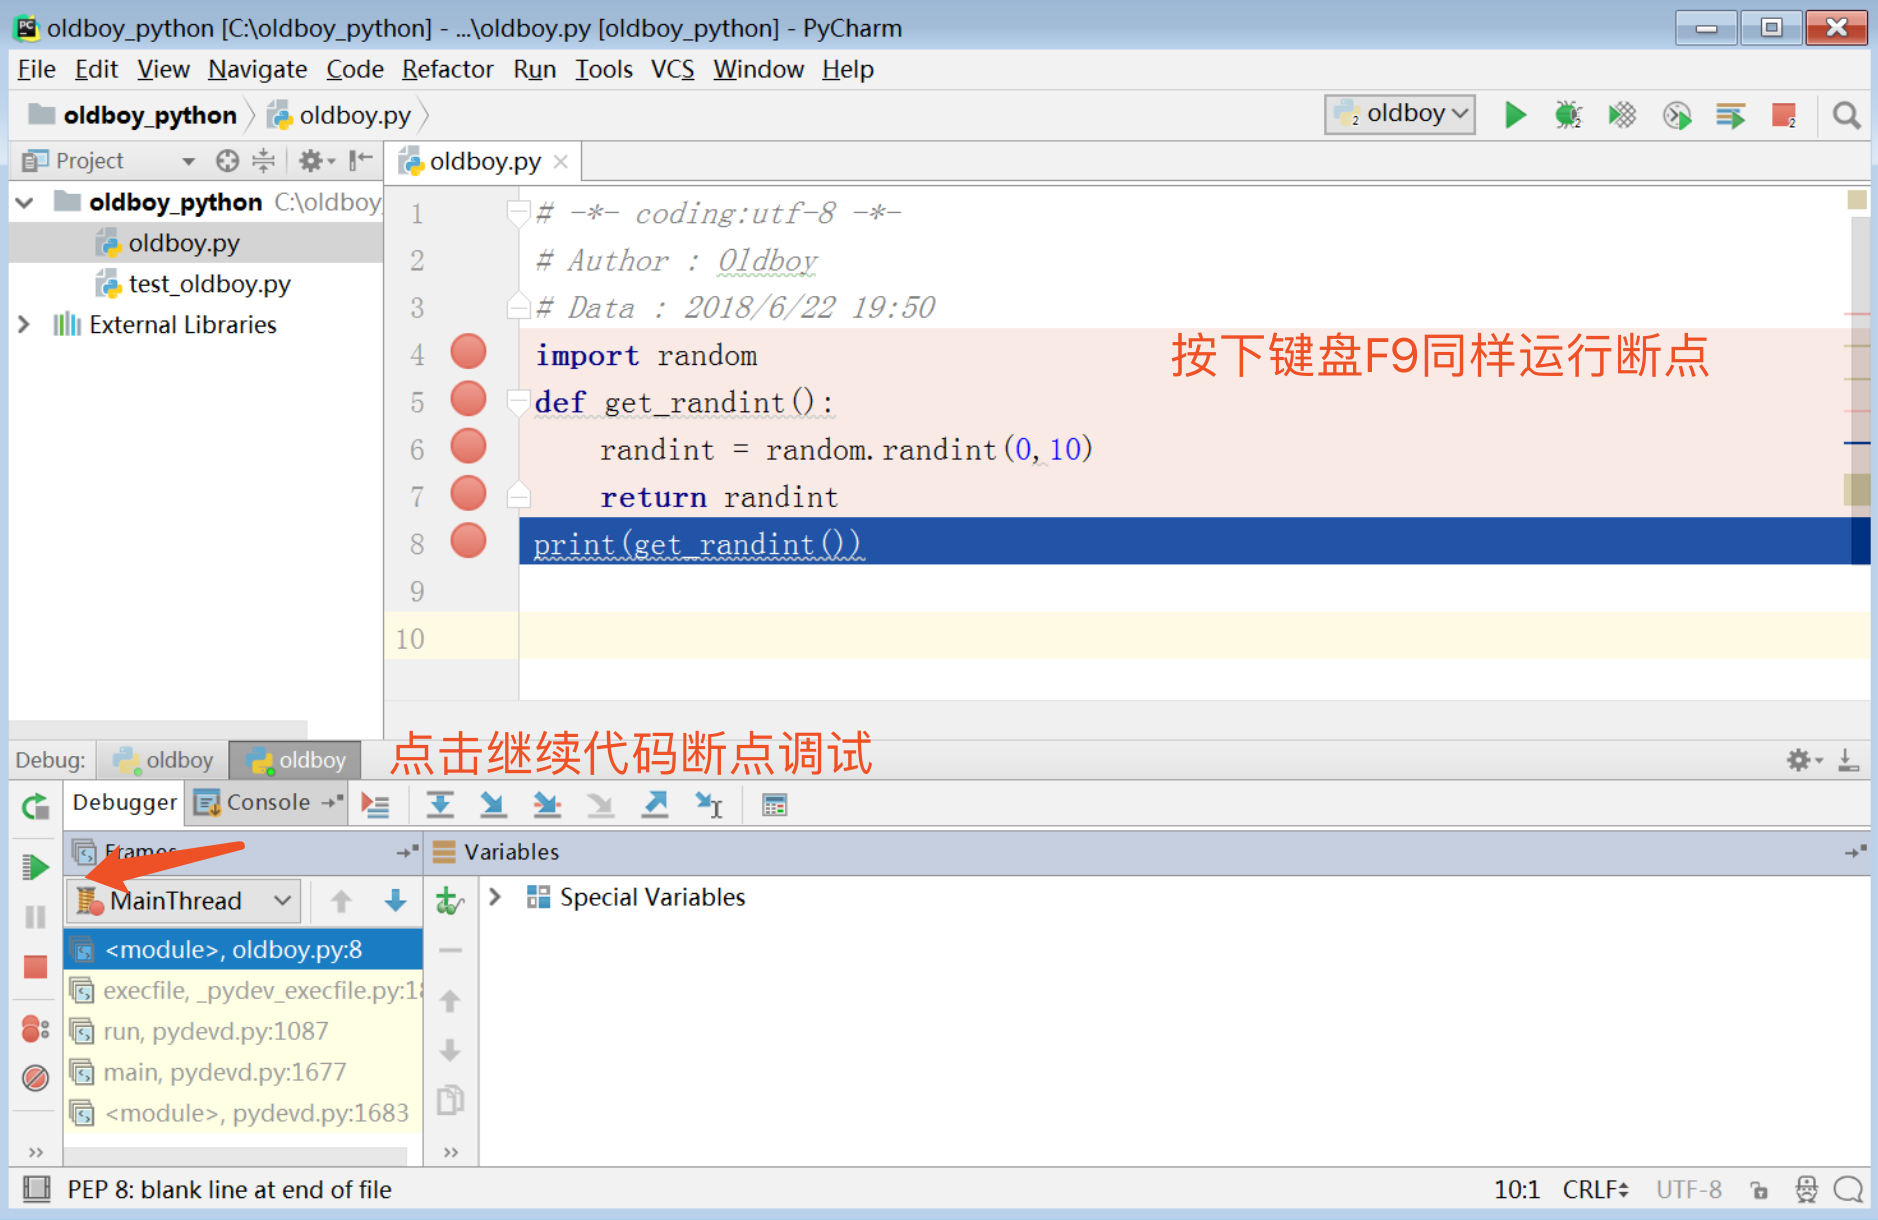Select next frame down arrow
Viewport: 1878px width, 1220px height.
[x=396, y=901]
